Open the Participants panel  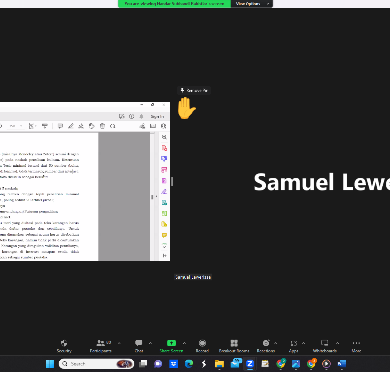[x=101, y=346]
